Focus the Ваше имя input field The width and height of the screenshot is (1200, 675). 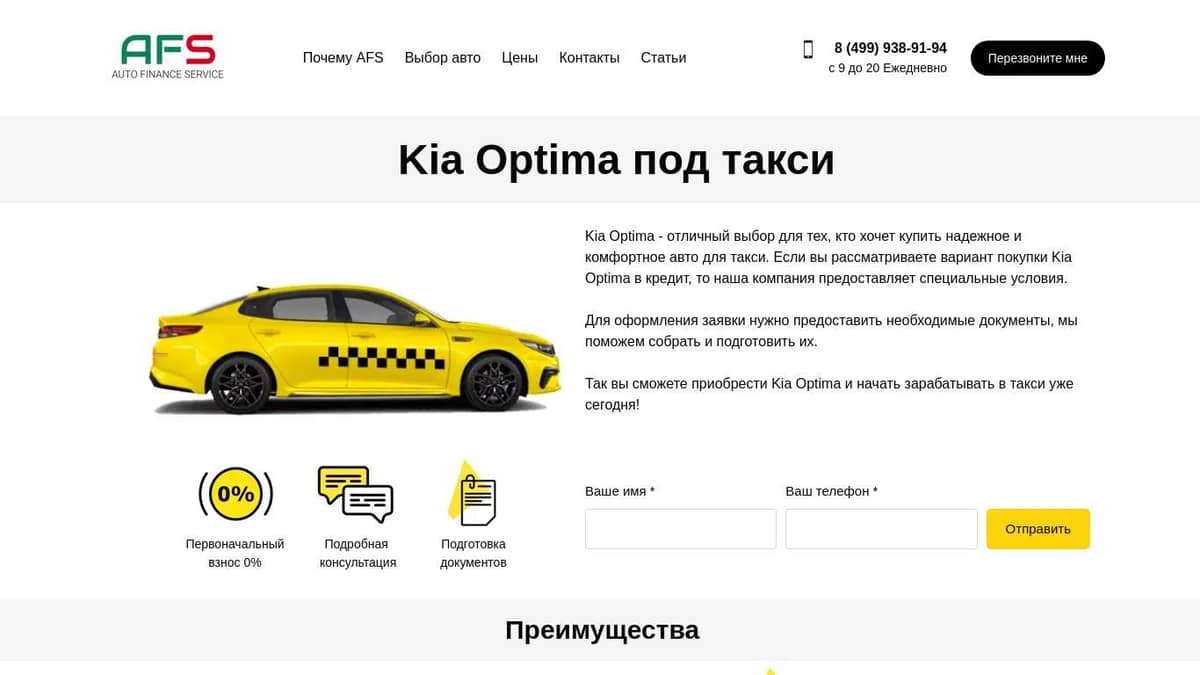[x=681, y=529]
